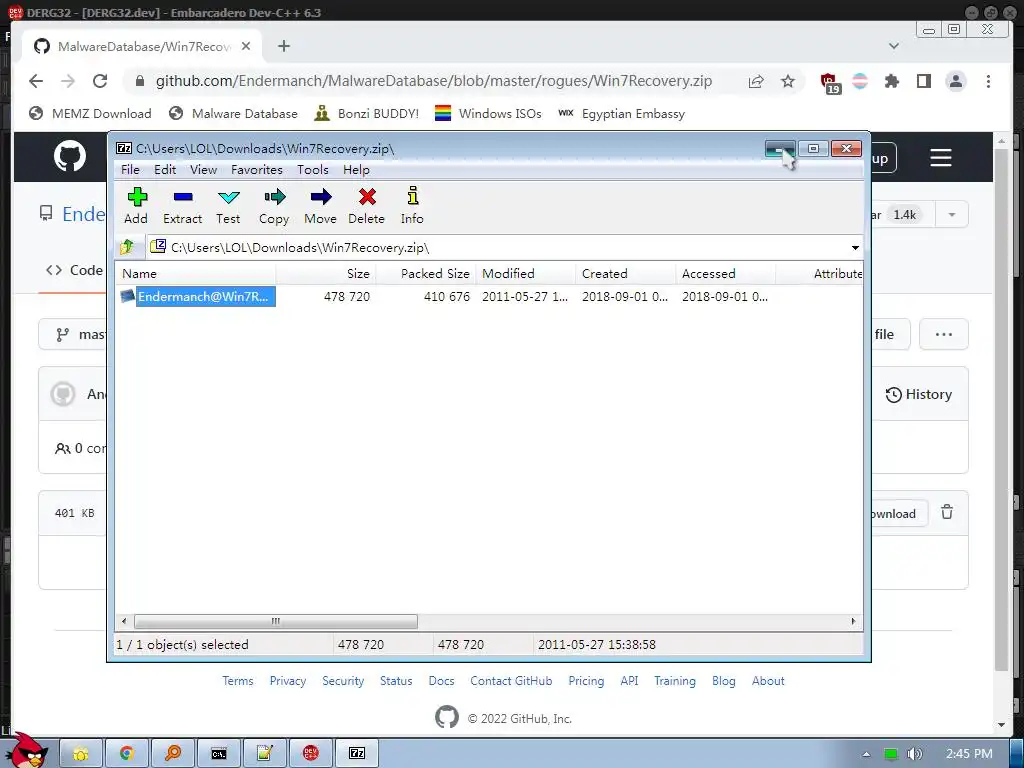Viewport: 1024px width, 768px height.
Task: Sort by the Modified column header
Action: [526, 274]
